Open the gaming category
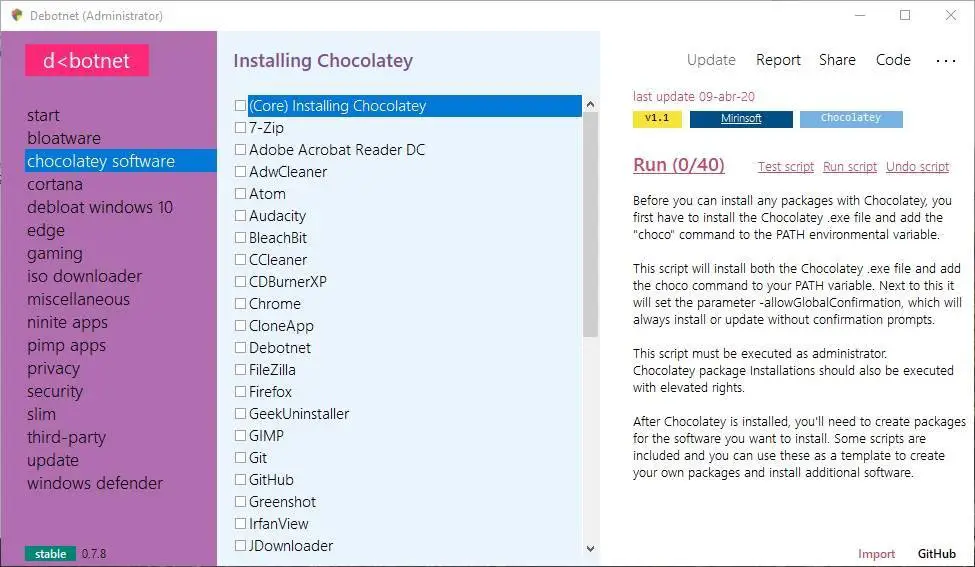The height and width of the screenshot is (567, 975). (55, 254)
